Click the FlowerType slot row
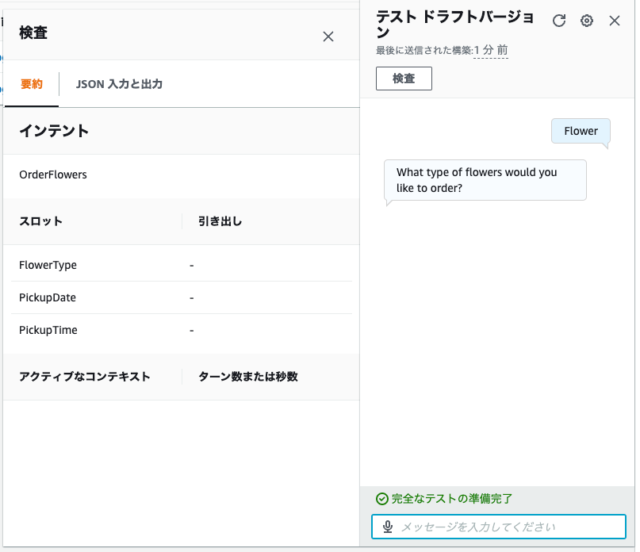 coord(181,265)
